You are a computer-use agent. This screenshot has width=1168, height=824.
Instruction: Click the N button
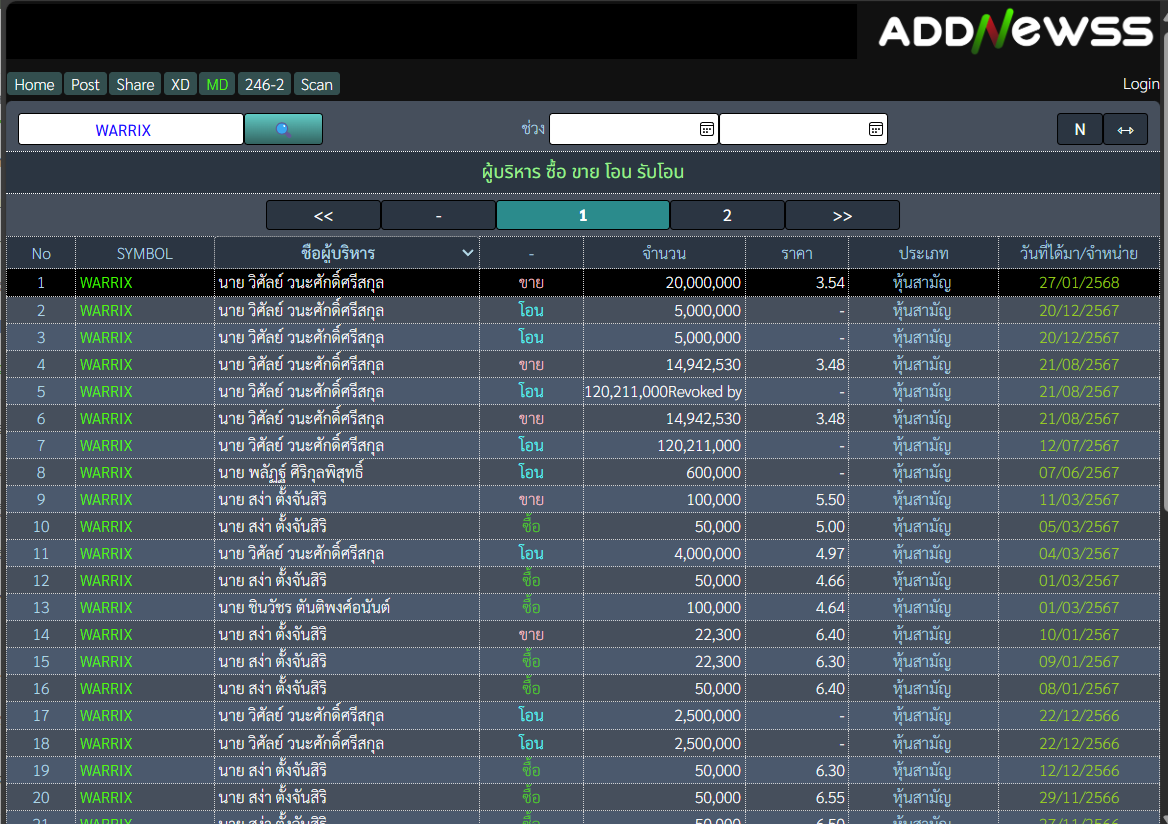pyautogui.click(x=1079, y=130)
